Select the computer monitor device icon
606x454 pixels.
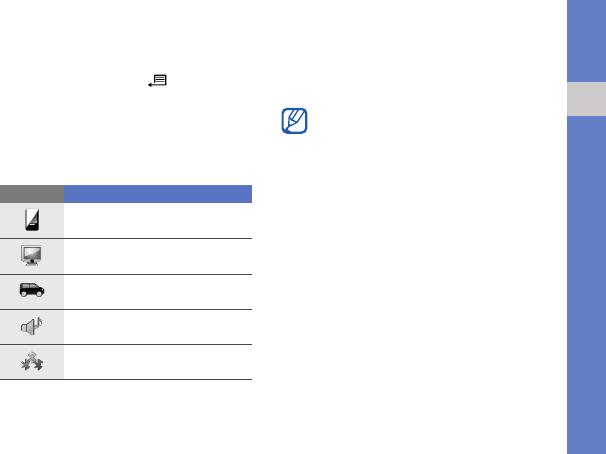[x=31, y=255]
